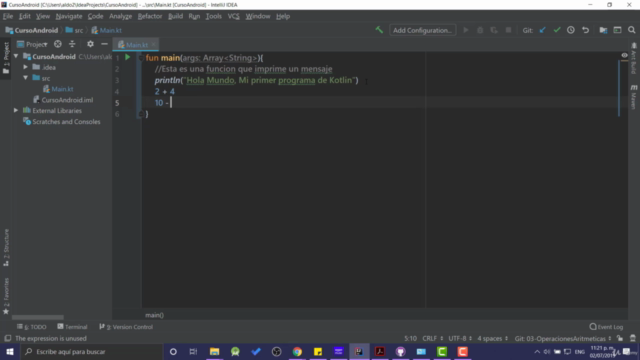Click Cortana circle icon on taskbar

pos(173,351)
